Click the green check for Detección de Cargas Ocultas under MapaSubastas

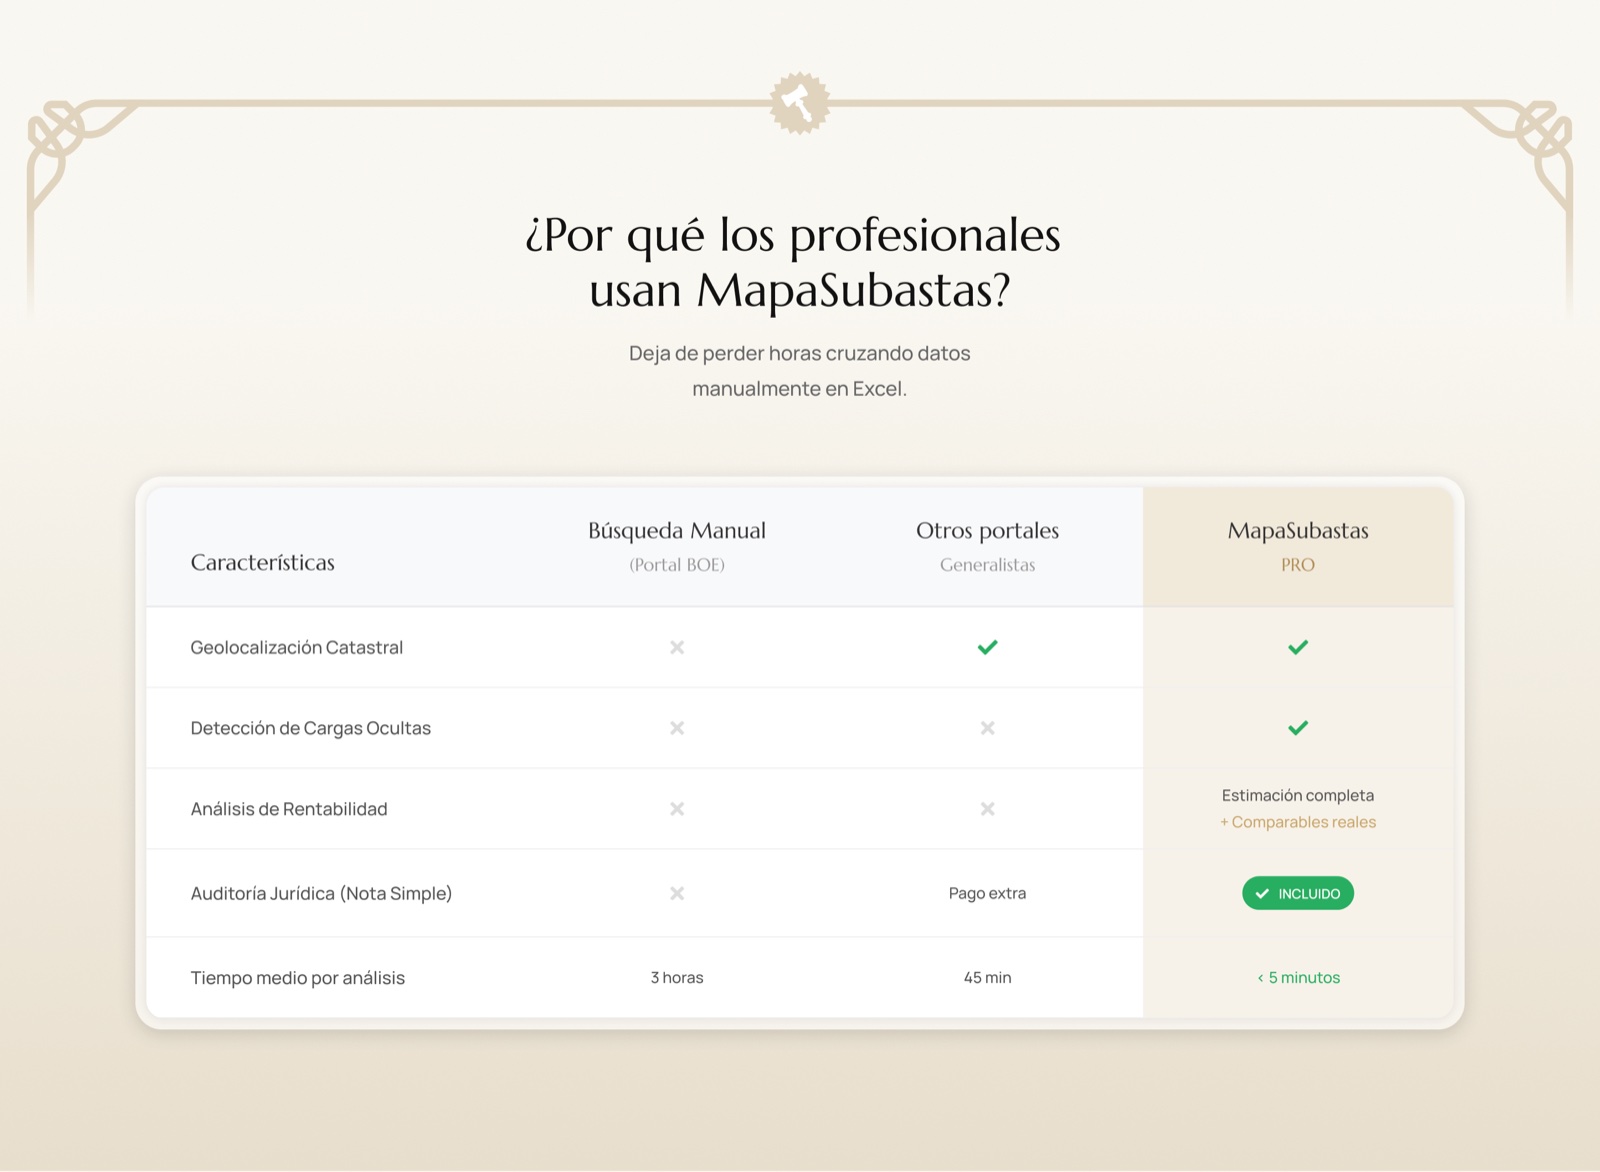point(1298,728)
